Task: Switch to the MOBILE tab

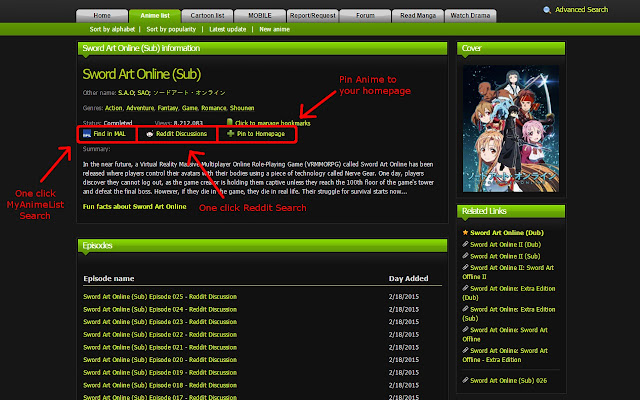Action: tap(260, 16)
